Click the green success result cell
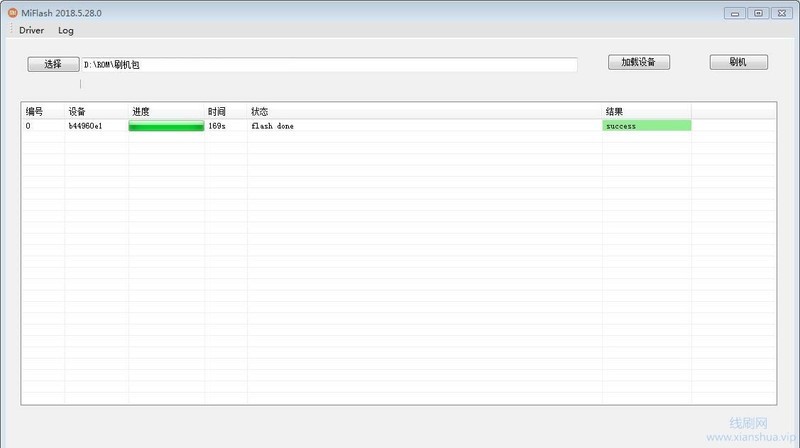This screenshot has height=448, width=800. tap(646, 126)
